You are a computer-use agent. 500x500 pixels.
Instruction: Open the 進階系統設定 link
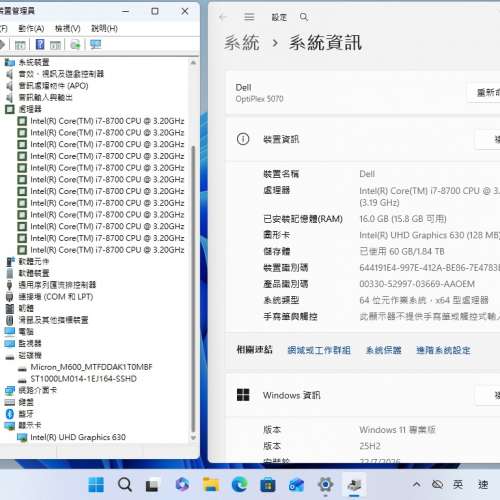(x=443, y=350)
